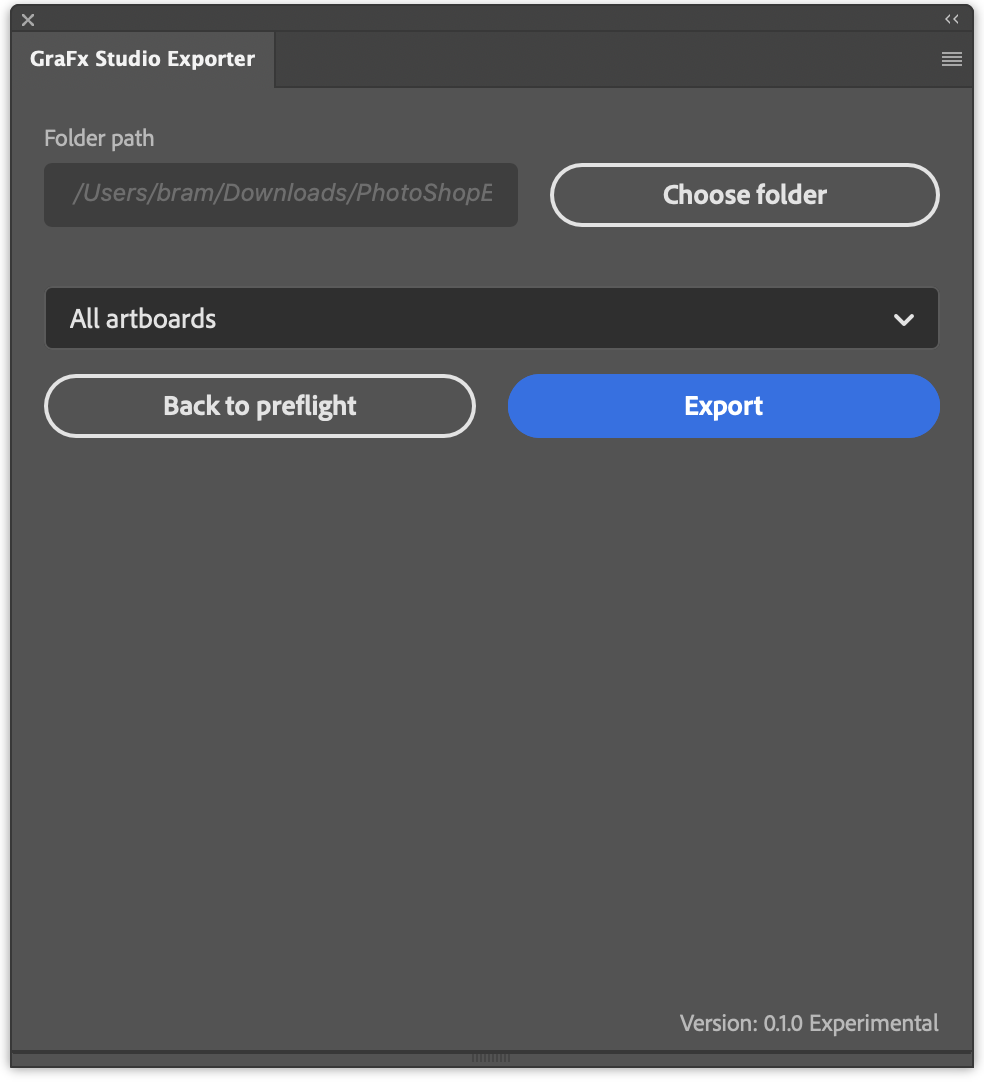
Task: Select the GraFx Studio Exporter tab
Action: [142, 59]
